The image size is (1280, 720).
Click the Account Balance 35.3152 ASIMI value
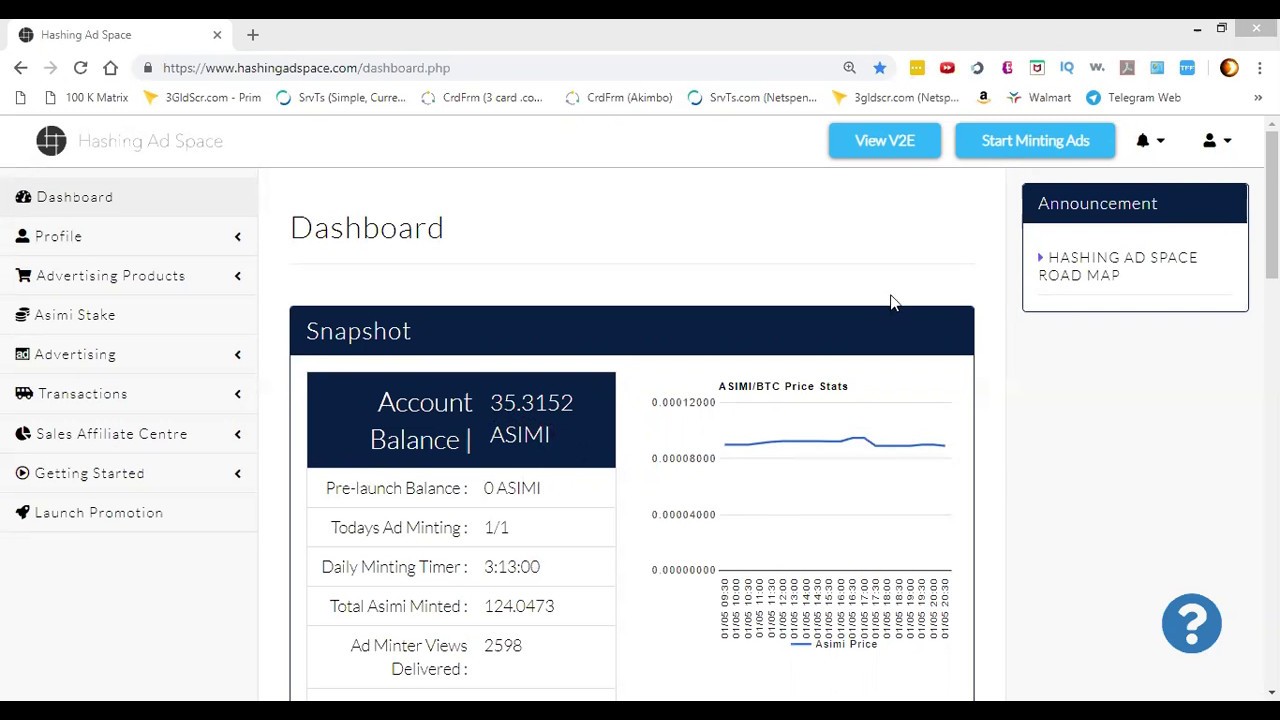(x=531, y=419)
